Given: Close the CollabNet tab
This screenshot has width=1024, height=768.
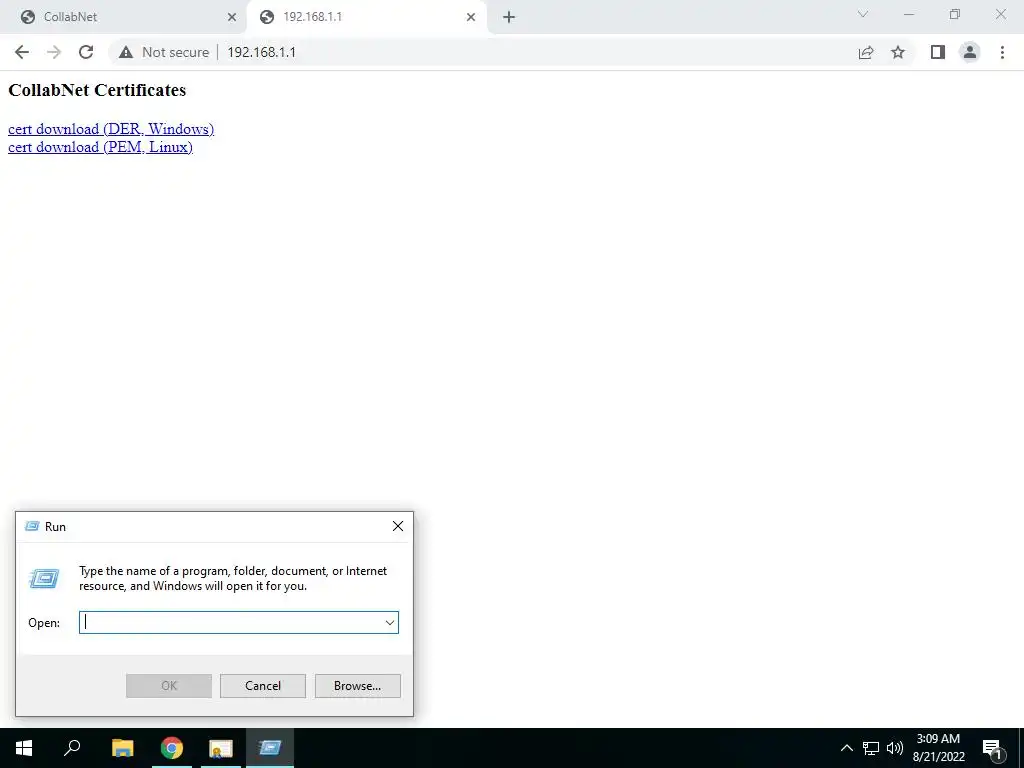Looking at the screenshot, I should click(x=232, y=17).
